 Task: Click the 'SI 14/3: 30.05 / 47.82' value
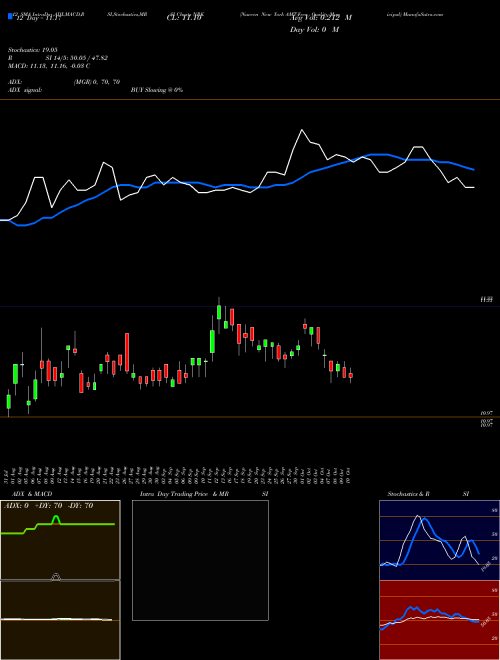point(77,58)
